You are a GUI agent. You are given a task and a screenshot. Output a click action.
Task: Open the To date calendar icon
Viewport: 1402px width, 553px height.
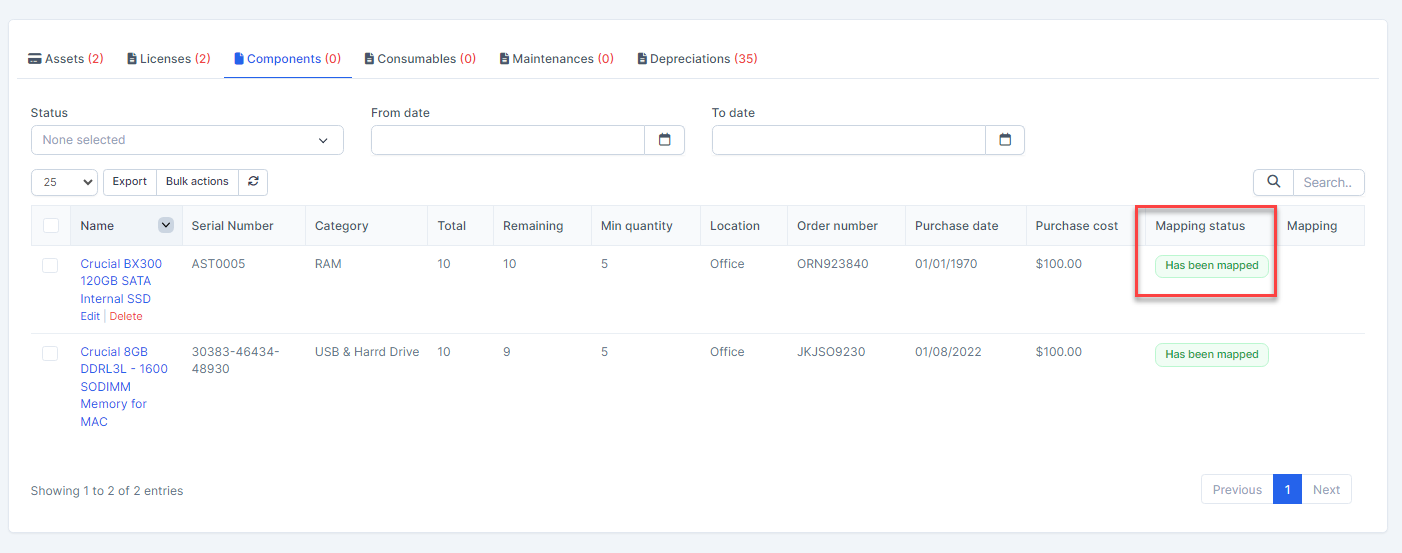[1005, 140]
